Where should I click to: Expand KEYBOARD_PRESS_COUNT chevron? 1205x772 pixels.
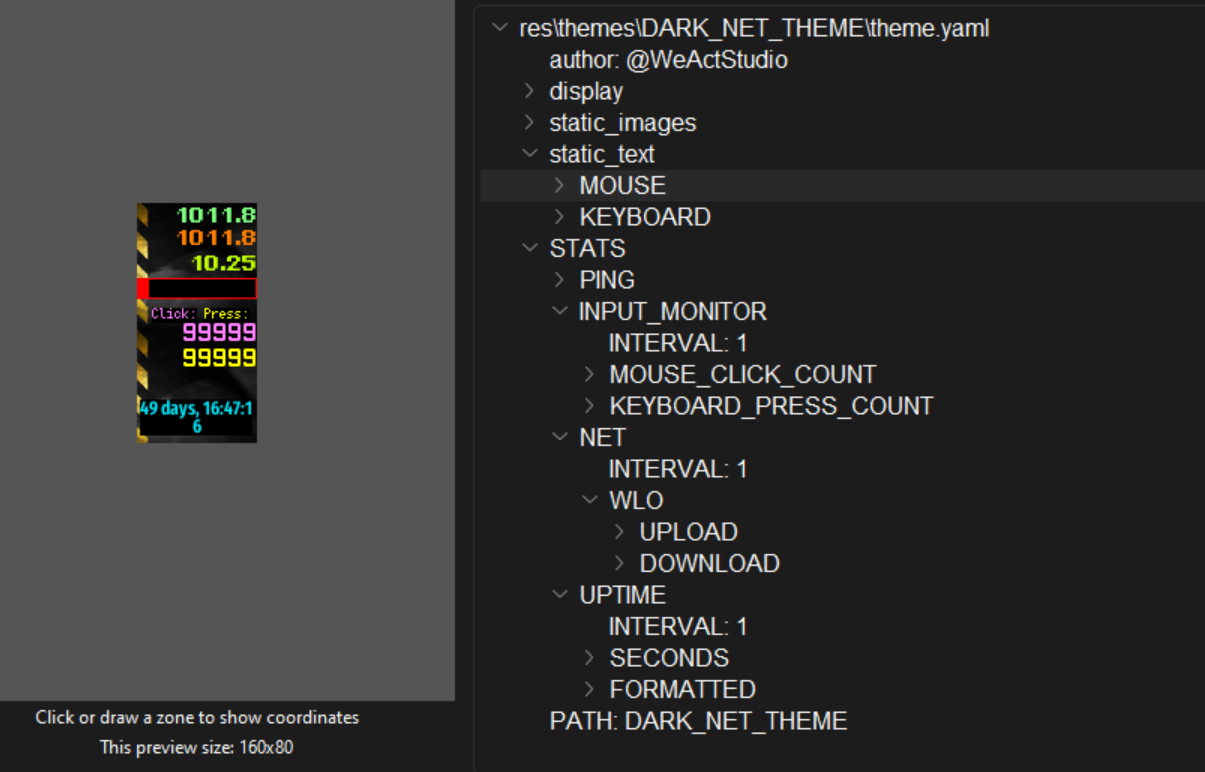click(589, 406)
